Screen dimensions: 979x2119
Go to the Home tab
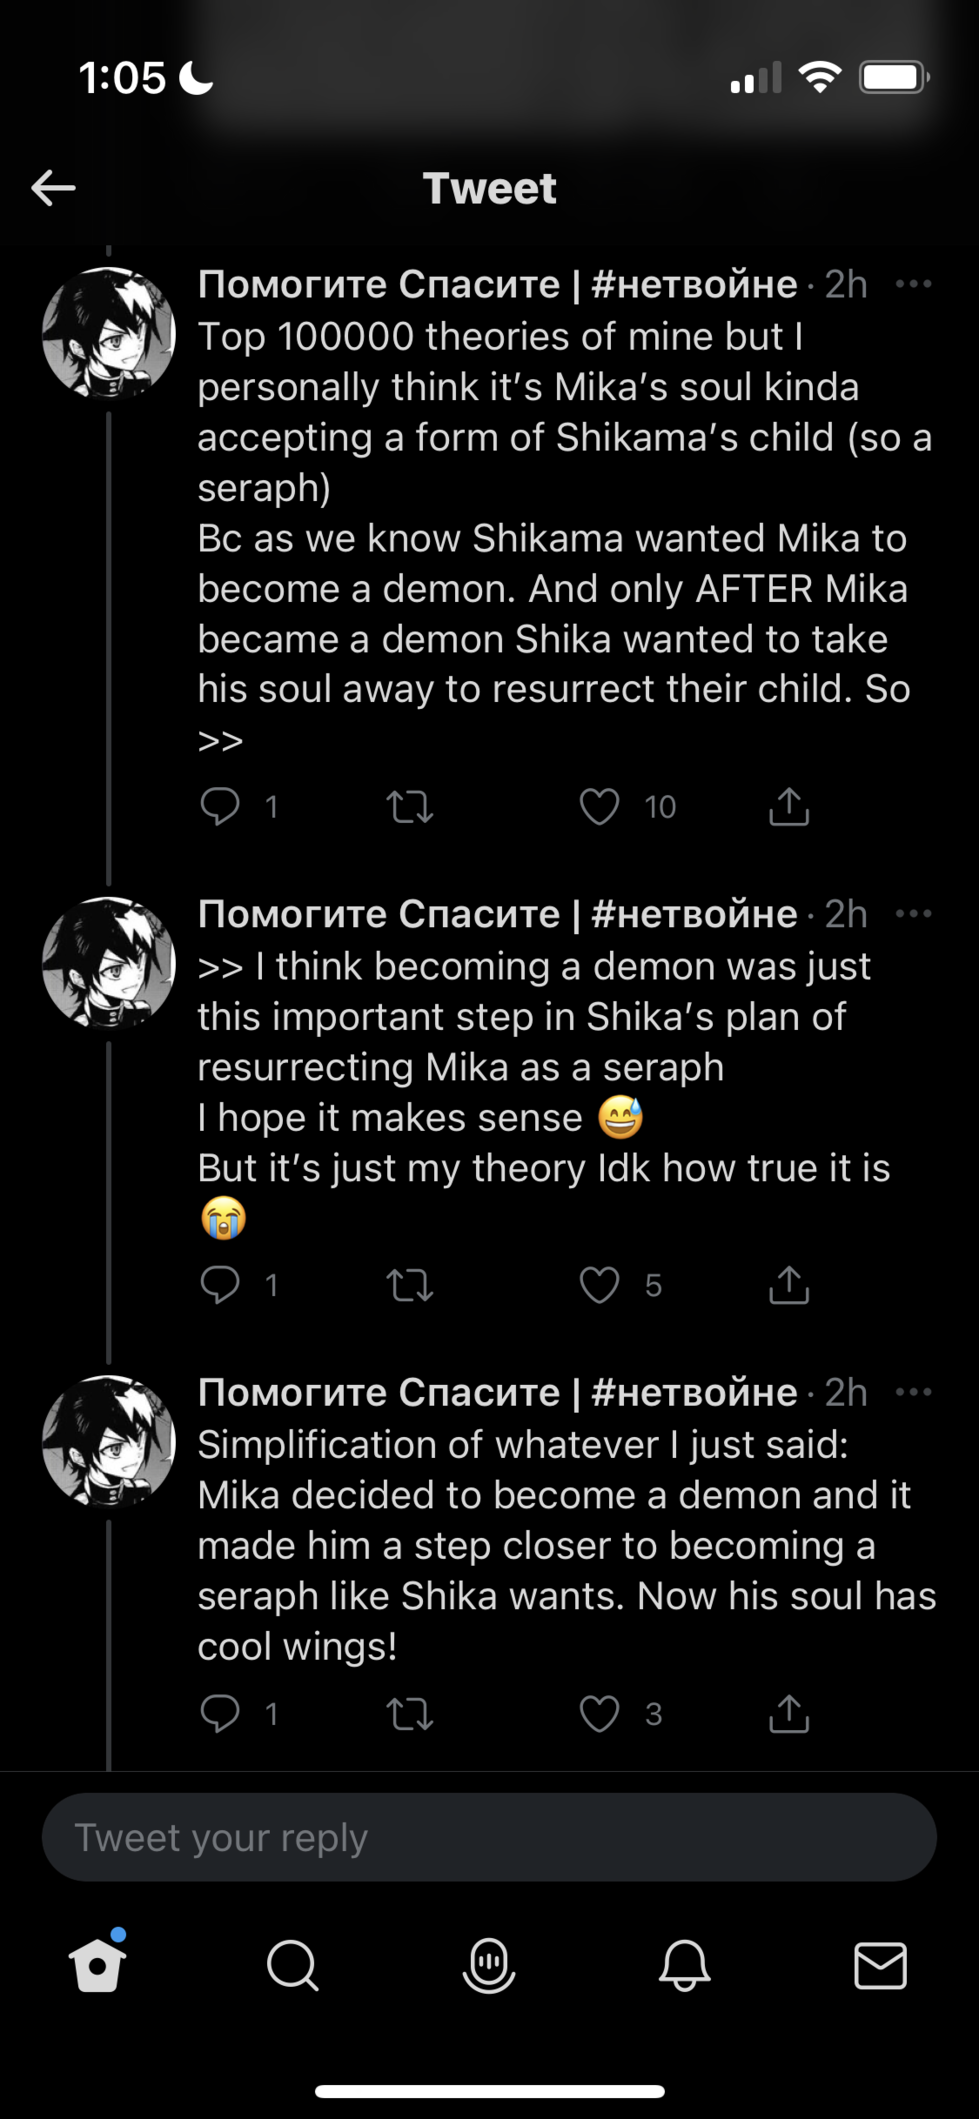[98, 1966]
